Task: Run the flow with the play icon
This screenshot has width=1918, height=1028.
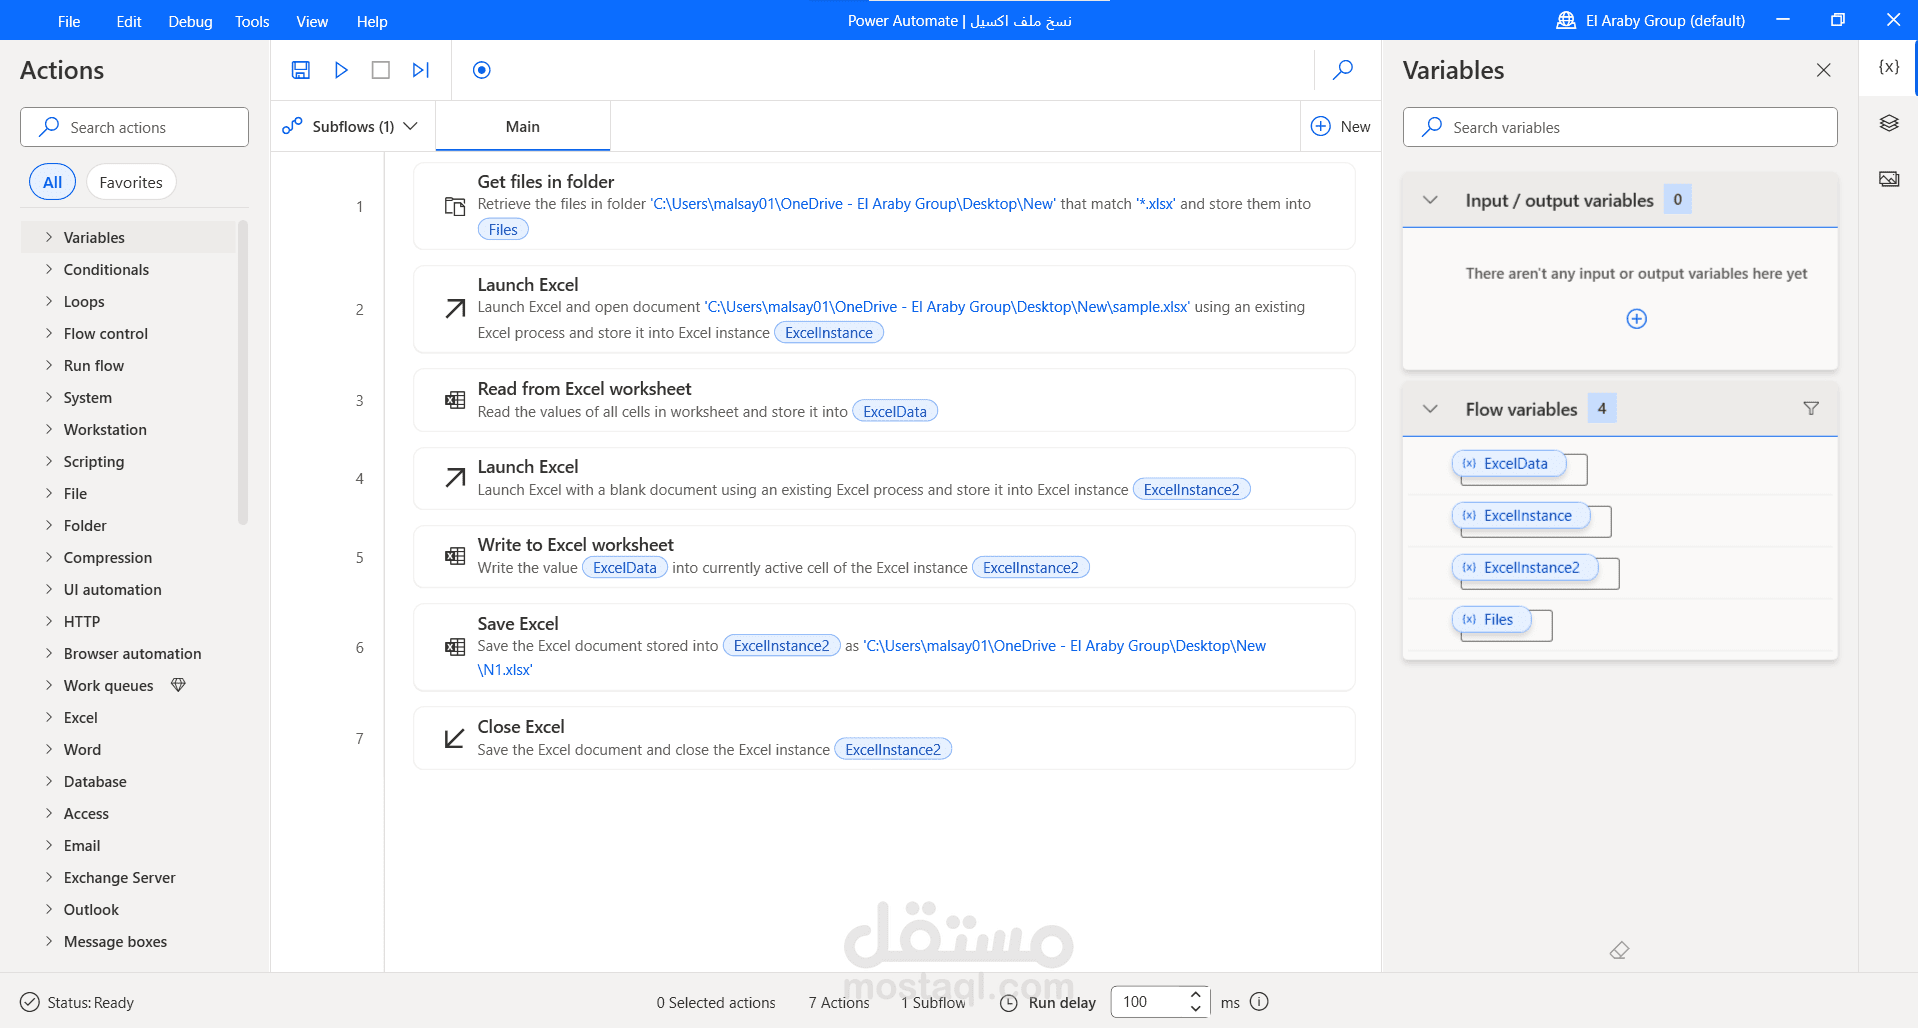Action: pos(341,70)
